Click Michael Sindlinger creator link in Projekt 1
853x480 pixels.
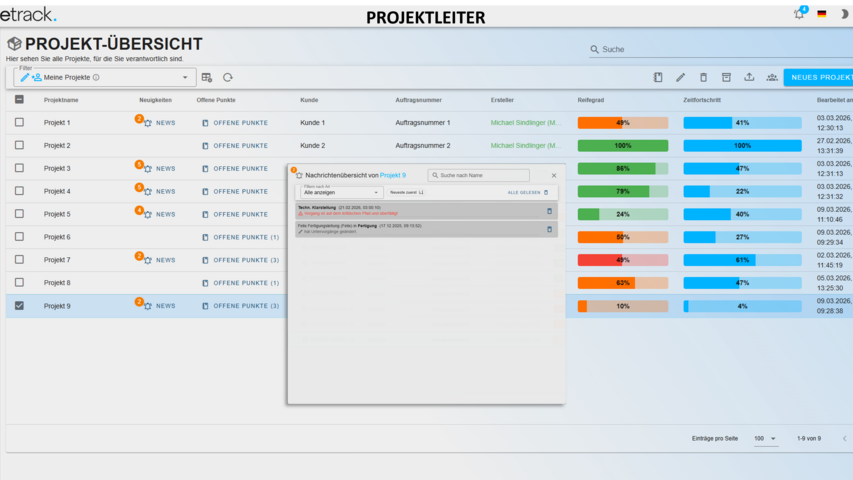click(x=526, y=123)
